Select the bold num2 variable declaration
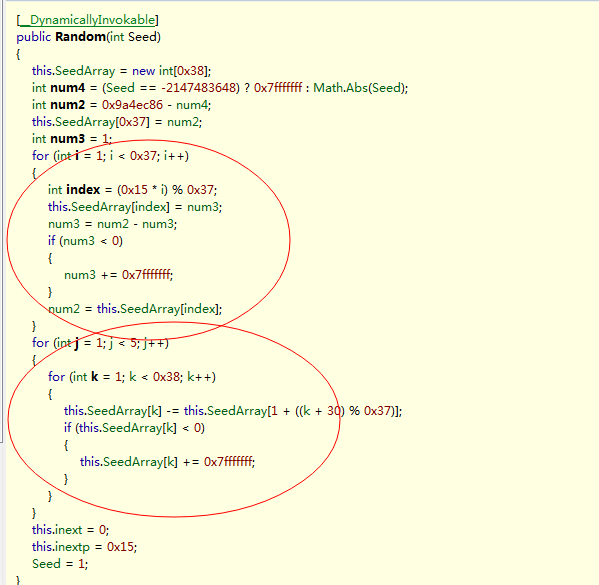Viewport: 599px width, 585px height. tap(68, 105)
